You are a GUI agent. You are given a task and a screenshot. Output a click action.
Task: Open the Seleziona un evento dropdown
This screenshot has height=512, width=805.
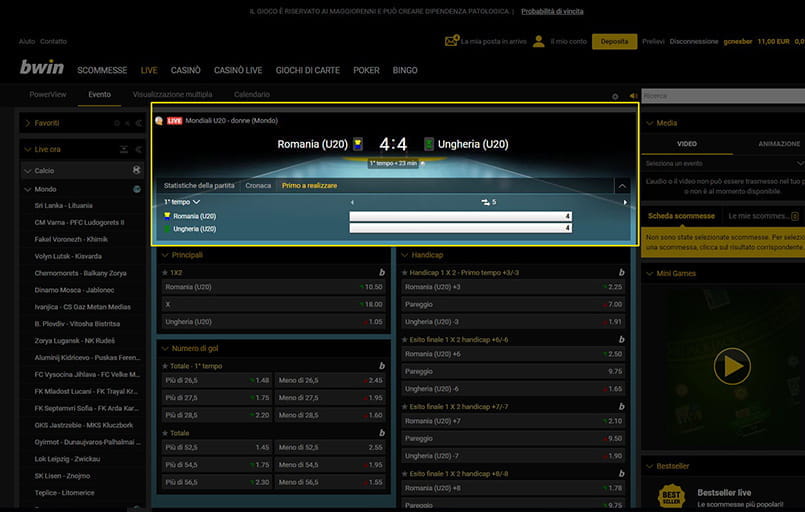725,163
